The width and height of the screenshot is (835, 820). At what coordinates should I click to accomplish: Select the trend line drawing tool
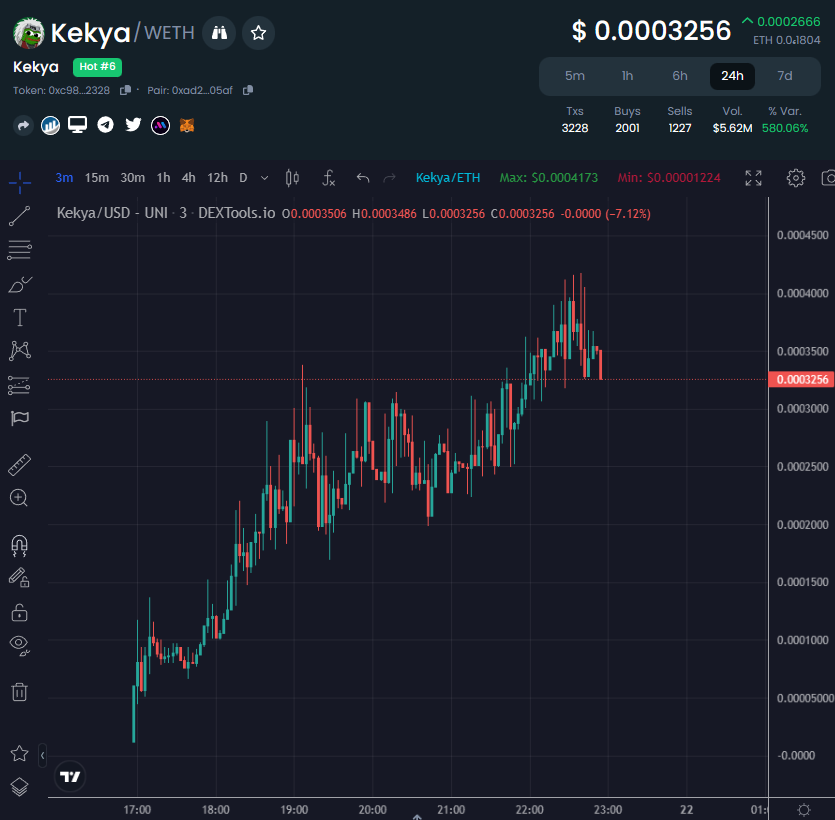click(x=20, y=216)
